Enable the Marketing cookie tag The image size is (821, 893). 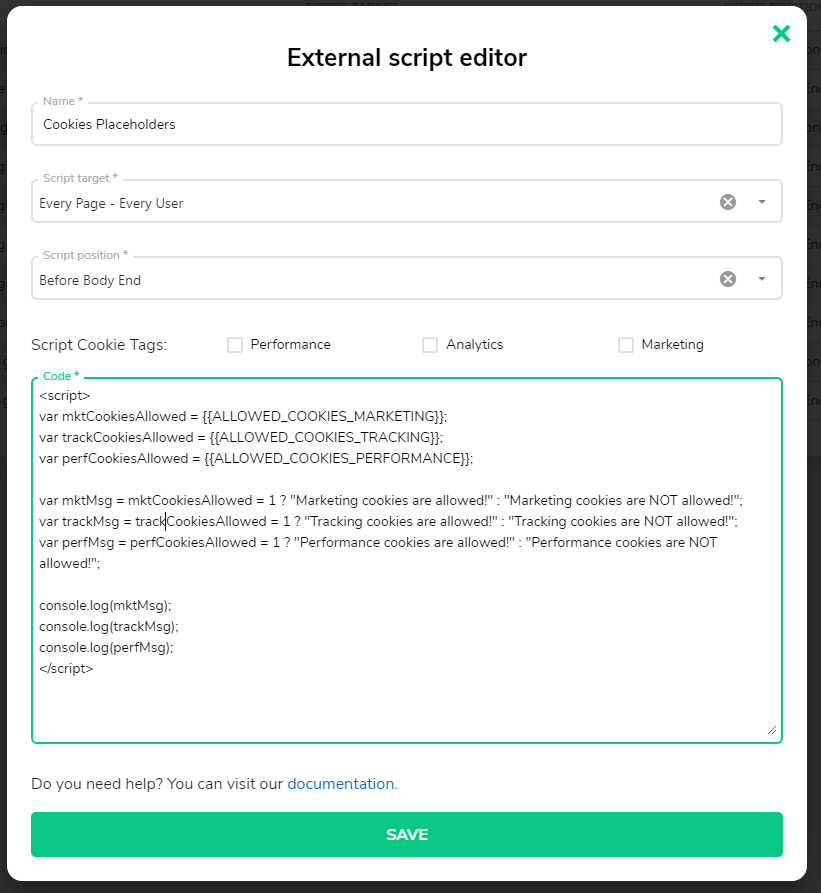(x=625, y=344)
